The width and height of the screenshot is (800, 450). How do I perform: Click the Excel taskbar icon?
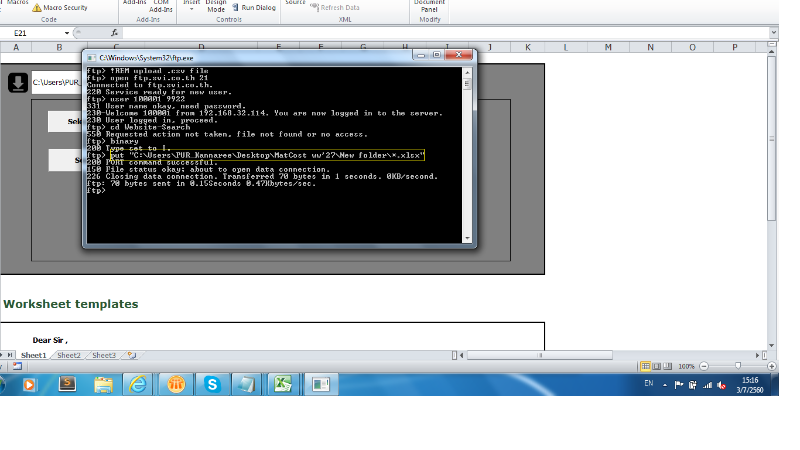(284, 384)
